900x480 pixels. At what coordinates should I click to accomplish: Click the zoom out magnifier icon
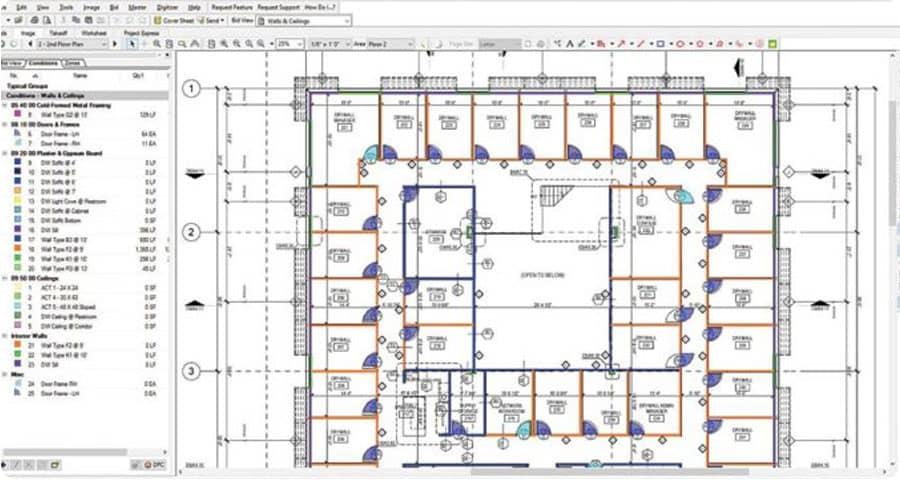pos(236,44)
